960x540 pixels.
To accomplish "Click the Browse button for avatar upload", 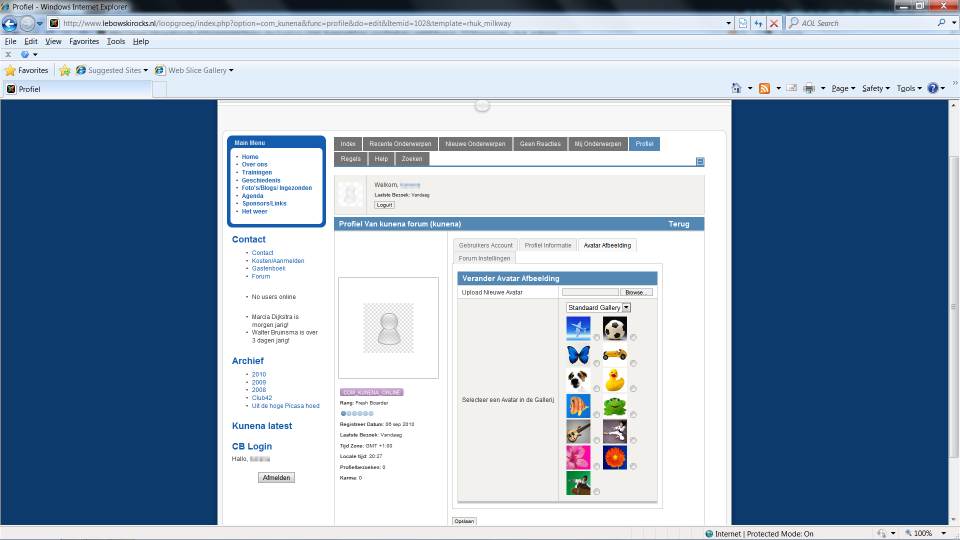I will pos(634,292).
